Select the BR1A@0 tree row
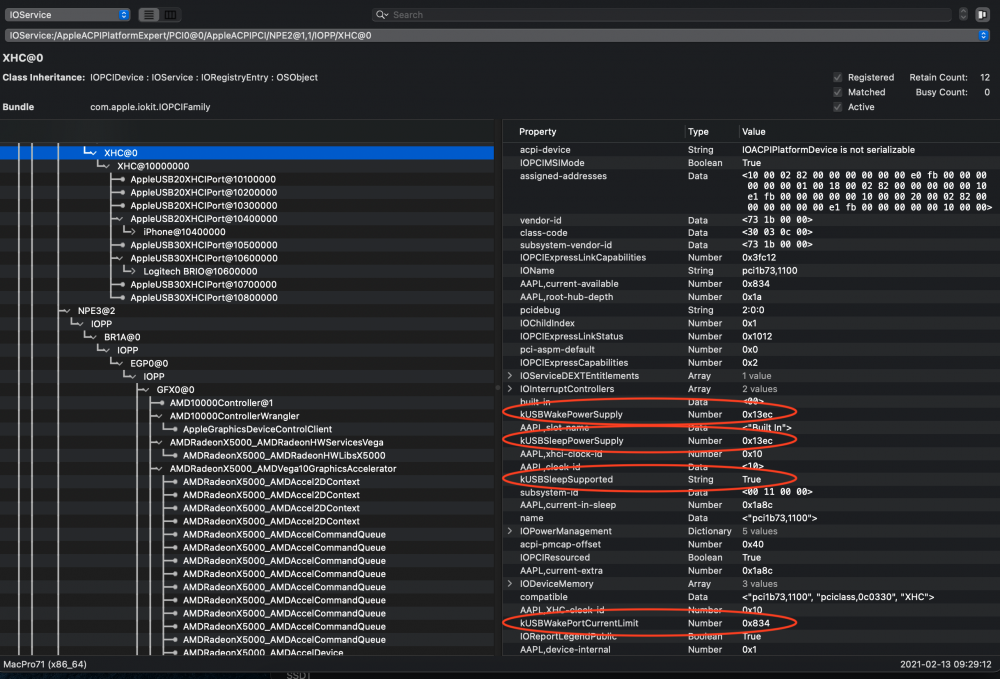Viewport: 1000px width, 679px height. point(247,337)
